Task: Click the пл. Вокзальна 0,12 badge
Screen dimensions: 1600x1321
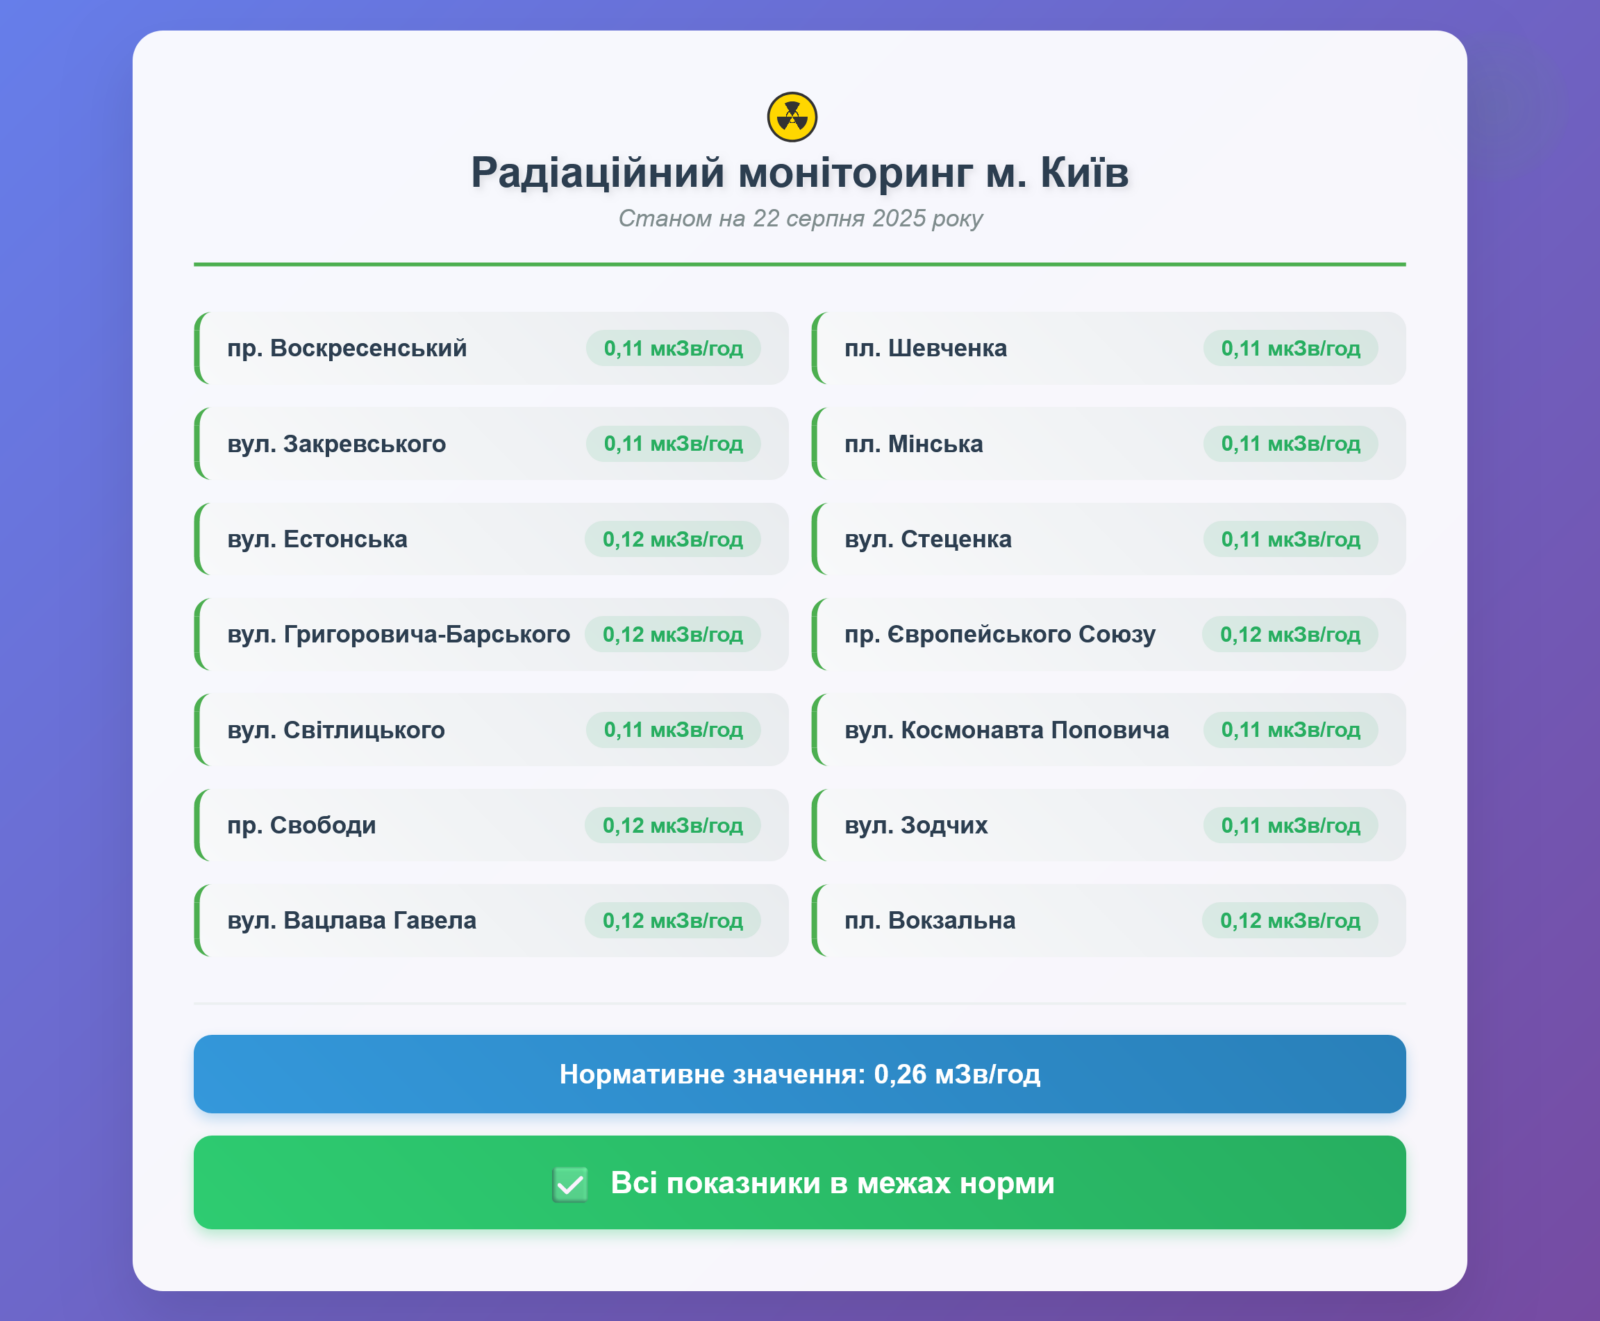Action: point(1290,921)
